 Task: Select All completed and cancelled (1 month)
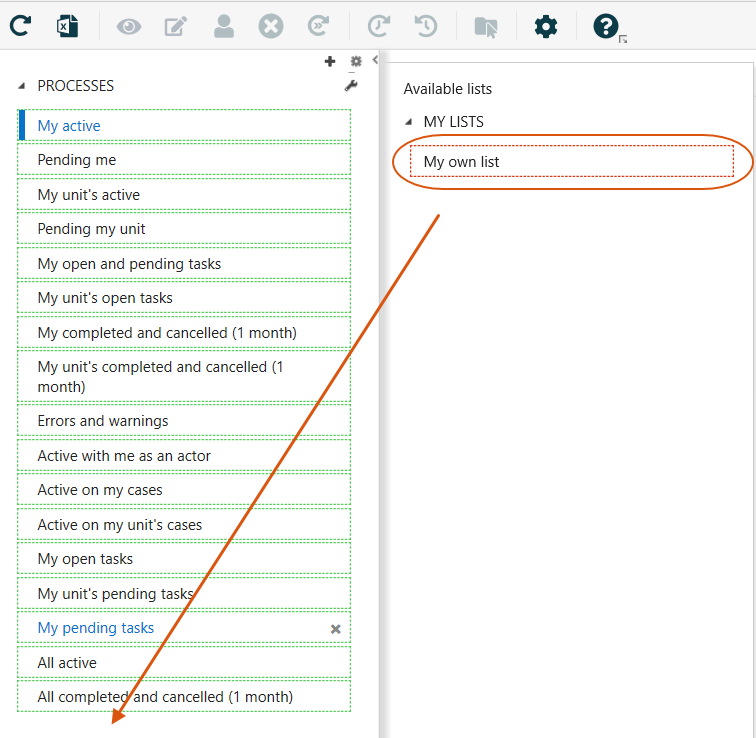point(165,697)
